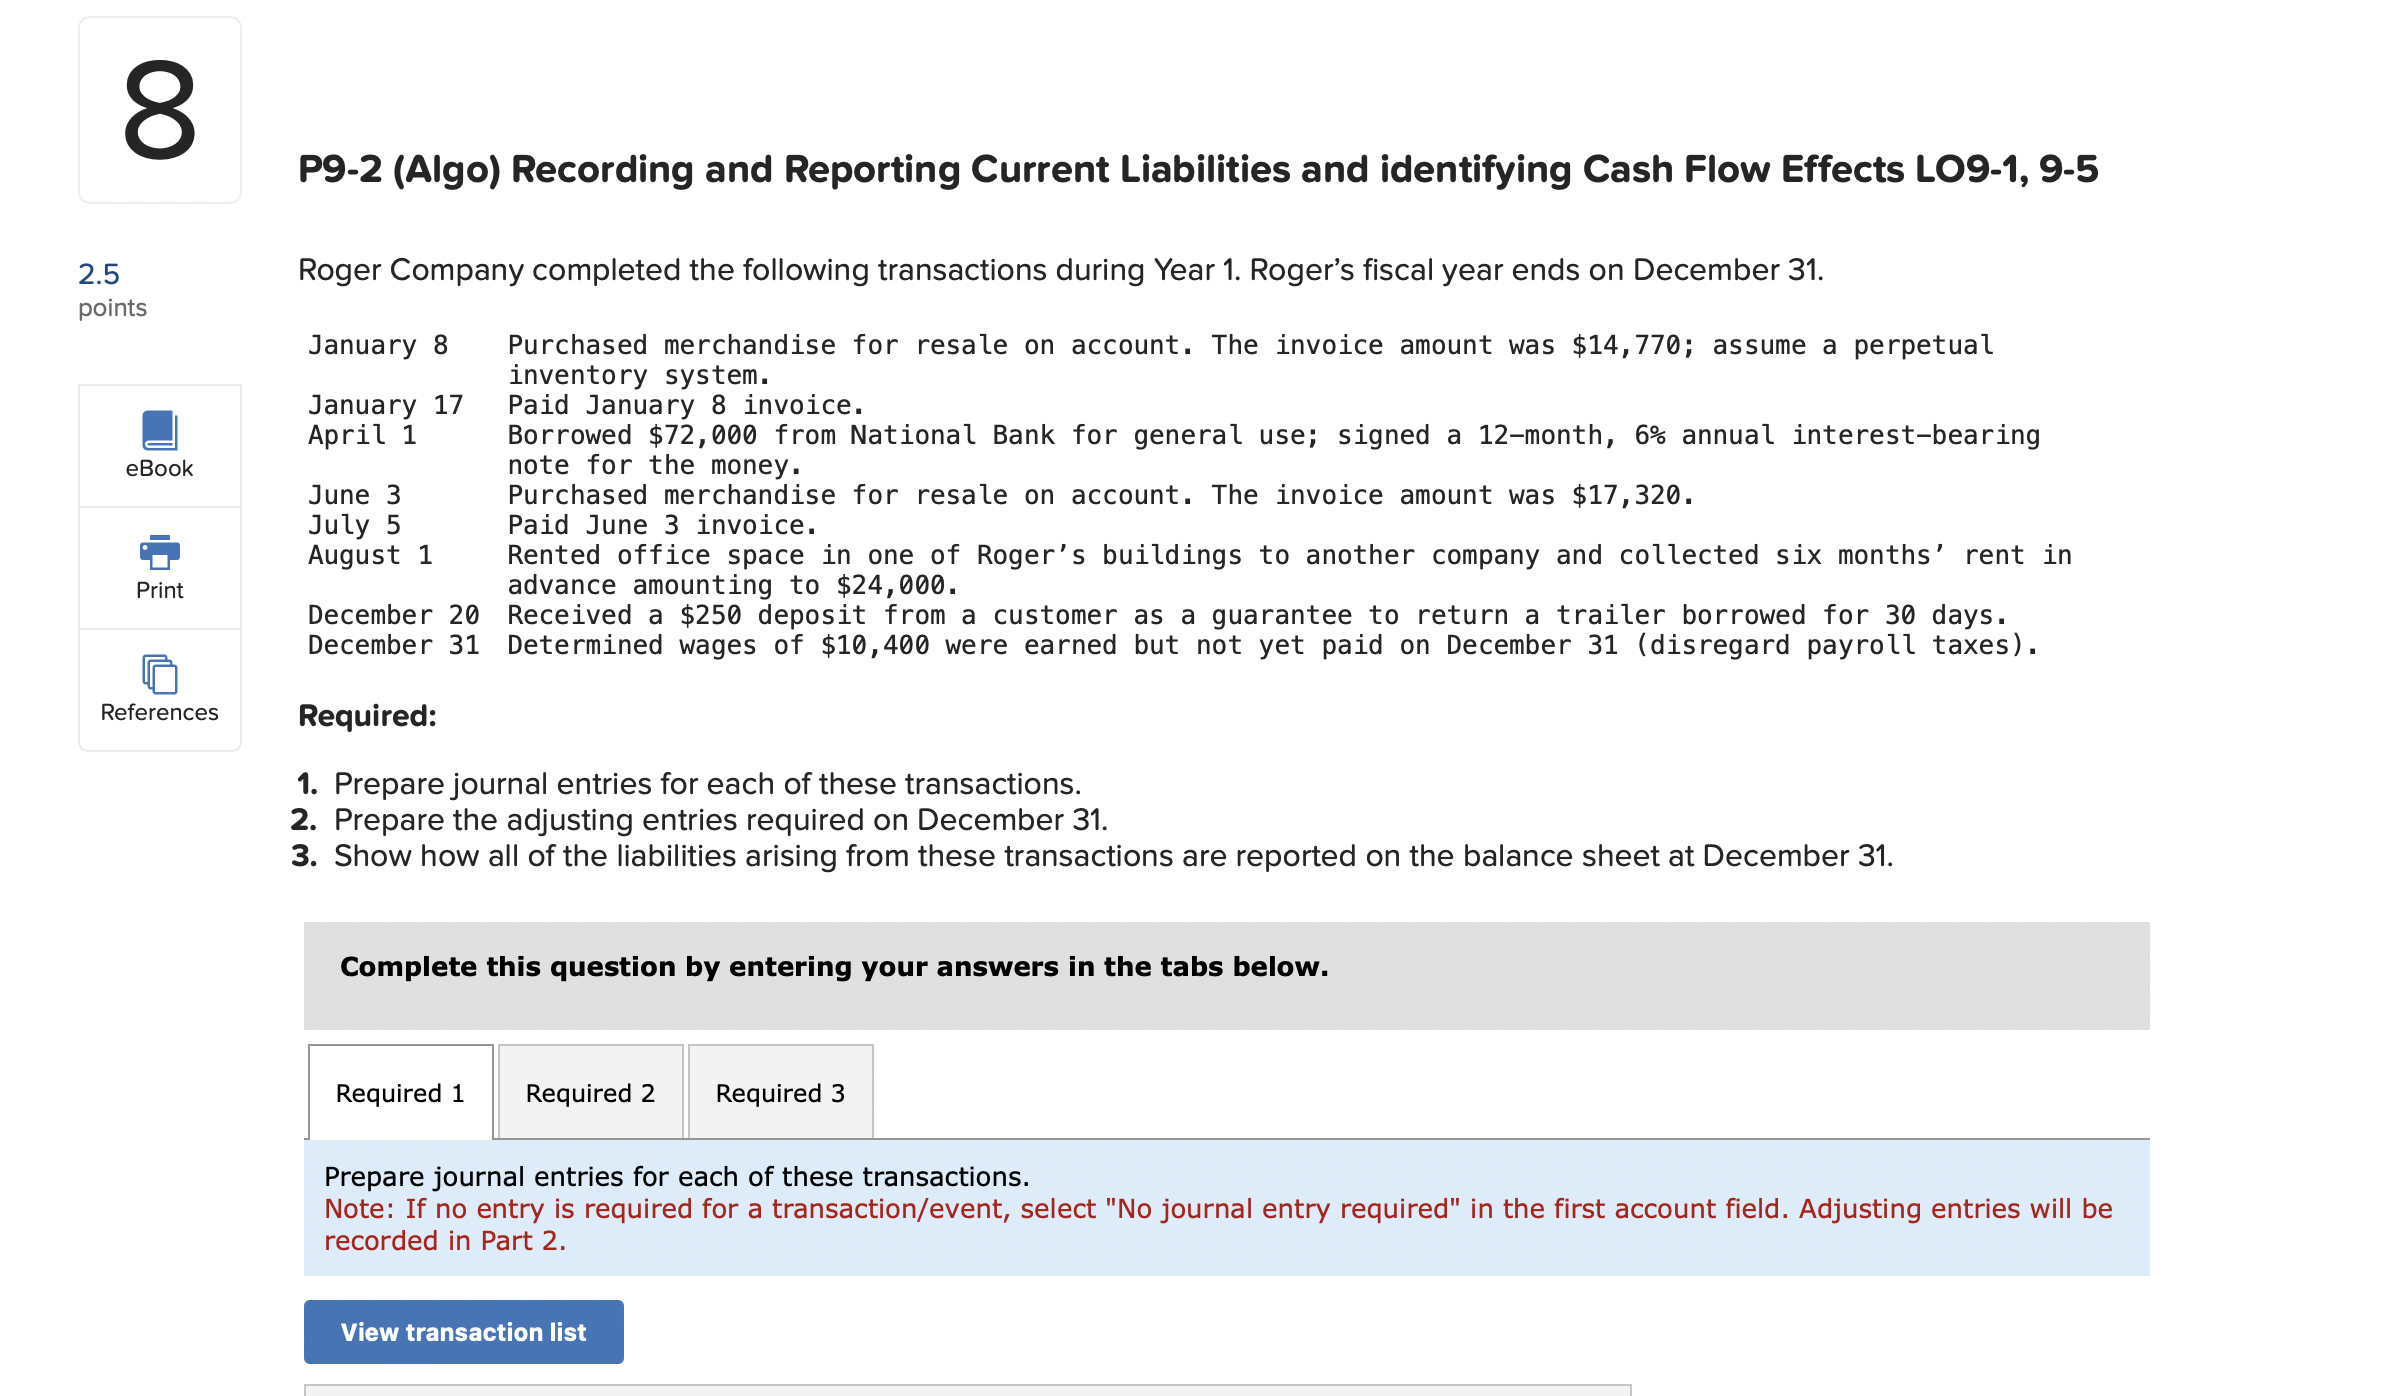Open the Required 3 tab
Screen dimensions: 2404x1396
point(780,1092)
